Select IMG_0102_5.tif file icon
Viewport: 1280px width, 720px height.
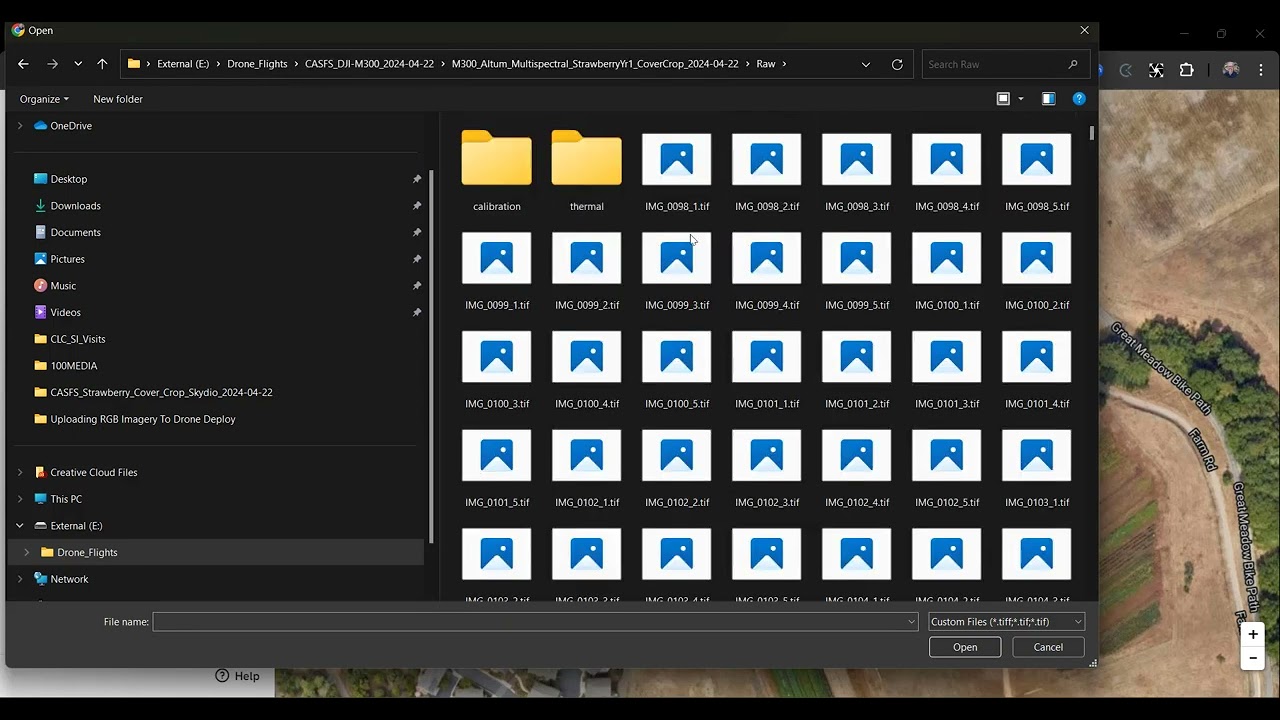point(947,456)
